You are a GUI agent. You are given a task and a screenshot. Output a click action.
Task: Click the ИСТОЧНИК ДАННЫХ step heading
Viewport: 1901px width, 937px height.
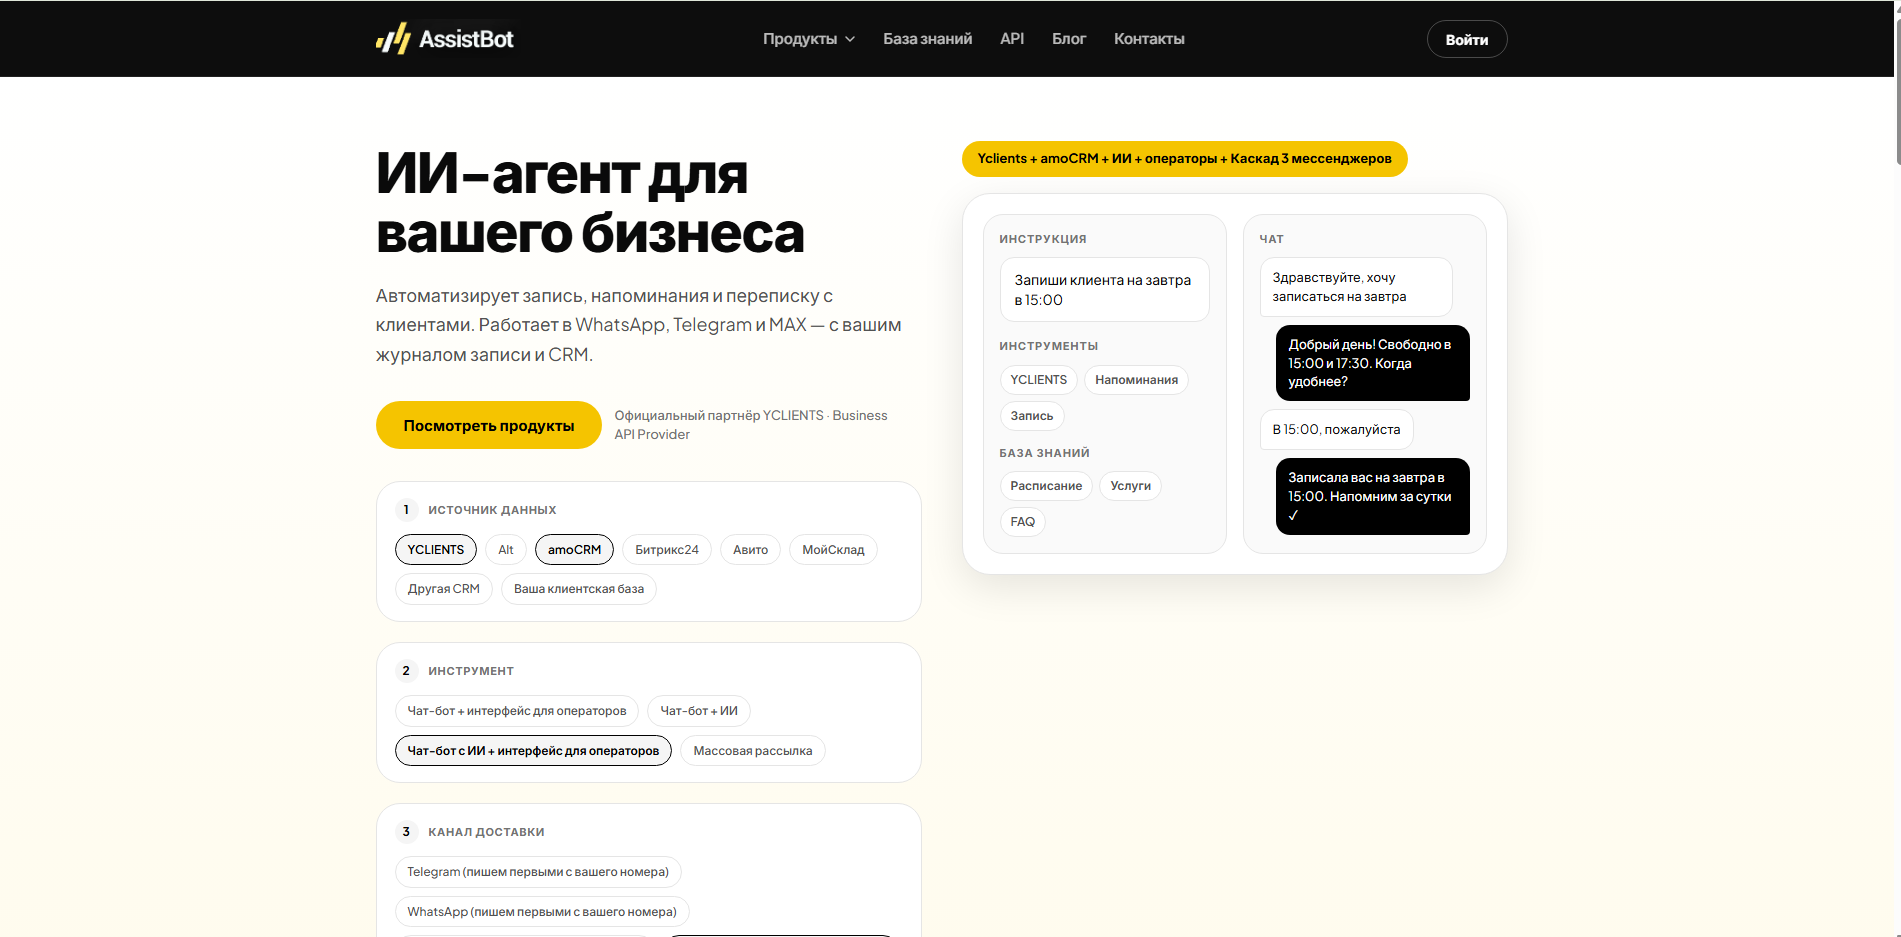pyautogui.click(x=492, y=510)
